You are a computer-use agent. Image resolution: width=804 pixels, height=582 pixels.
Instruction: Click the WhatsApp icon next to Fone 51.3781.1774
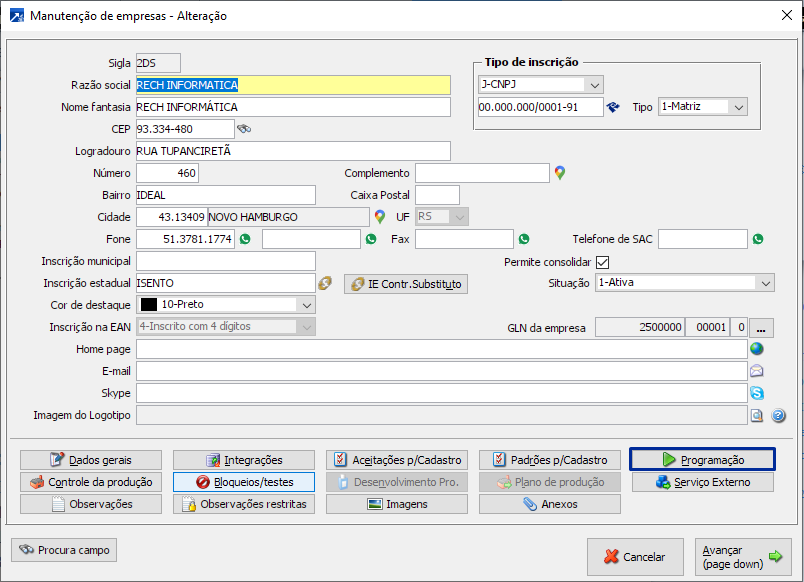click(244, 239)
